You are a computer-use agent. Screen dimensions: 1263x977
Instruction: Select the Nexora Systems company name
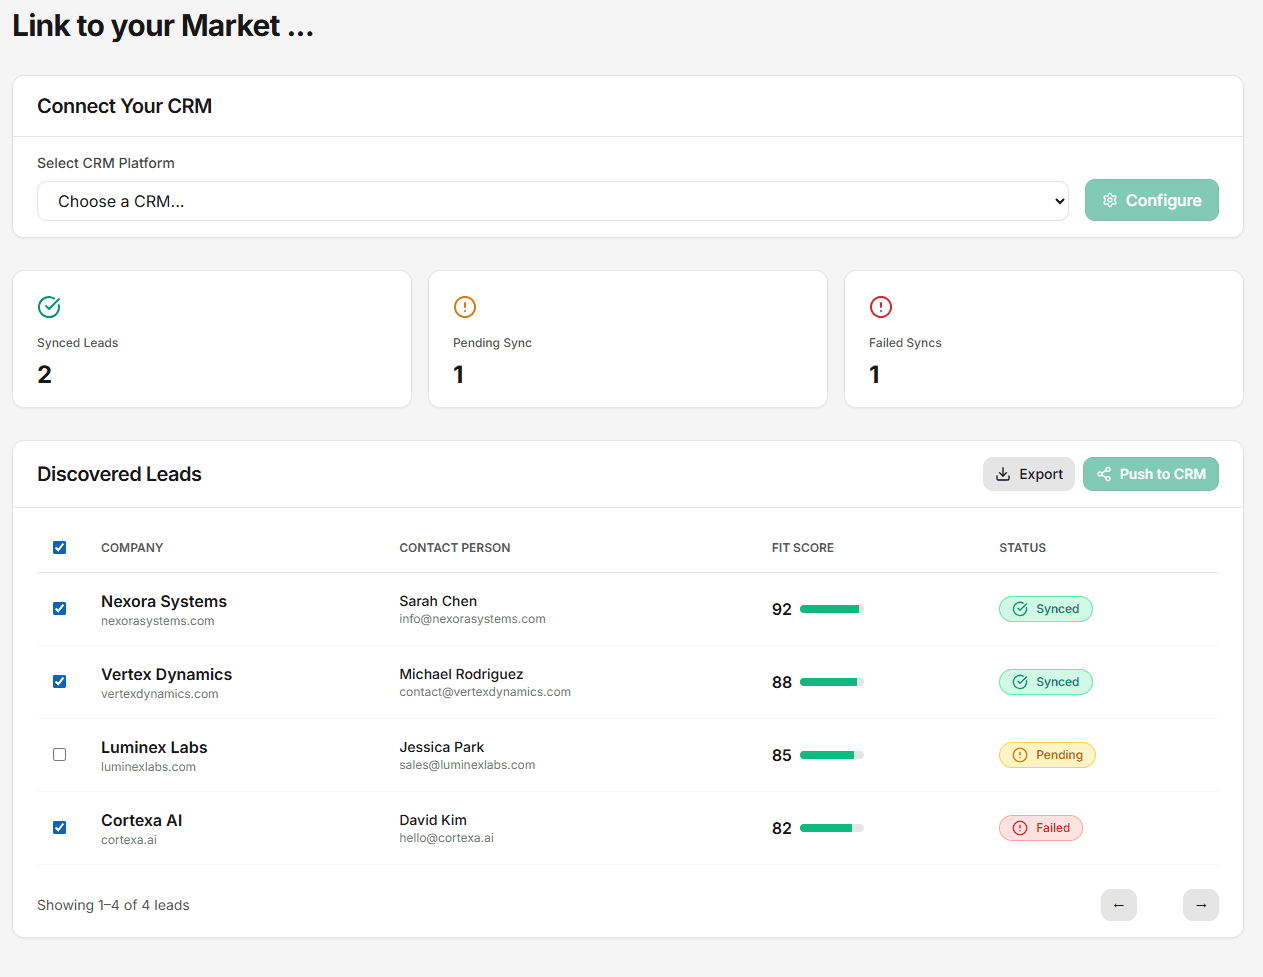(164, 601)
